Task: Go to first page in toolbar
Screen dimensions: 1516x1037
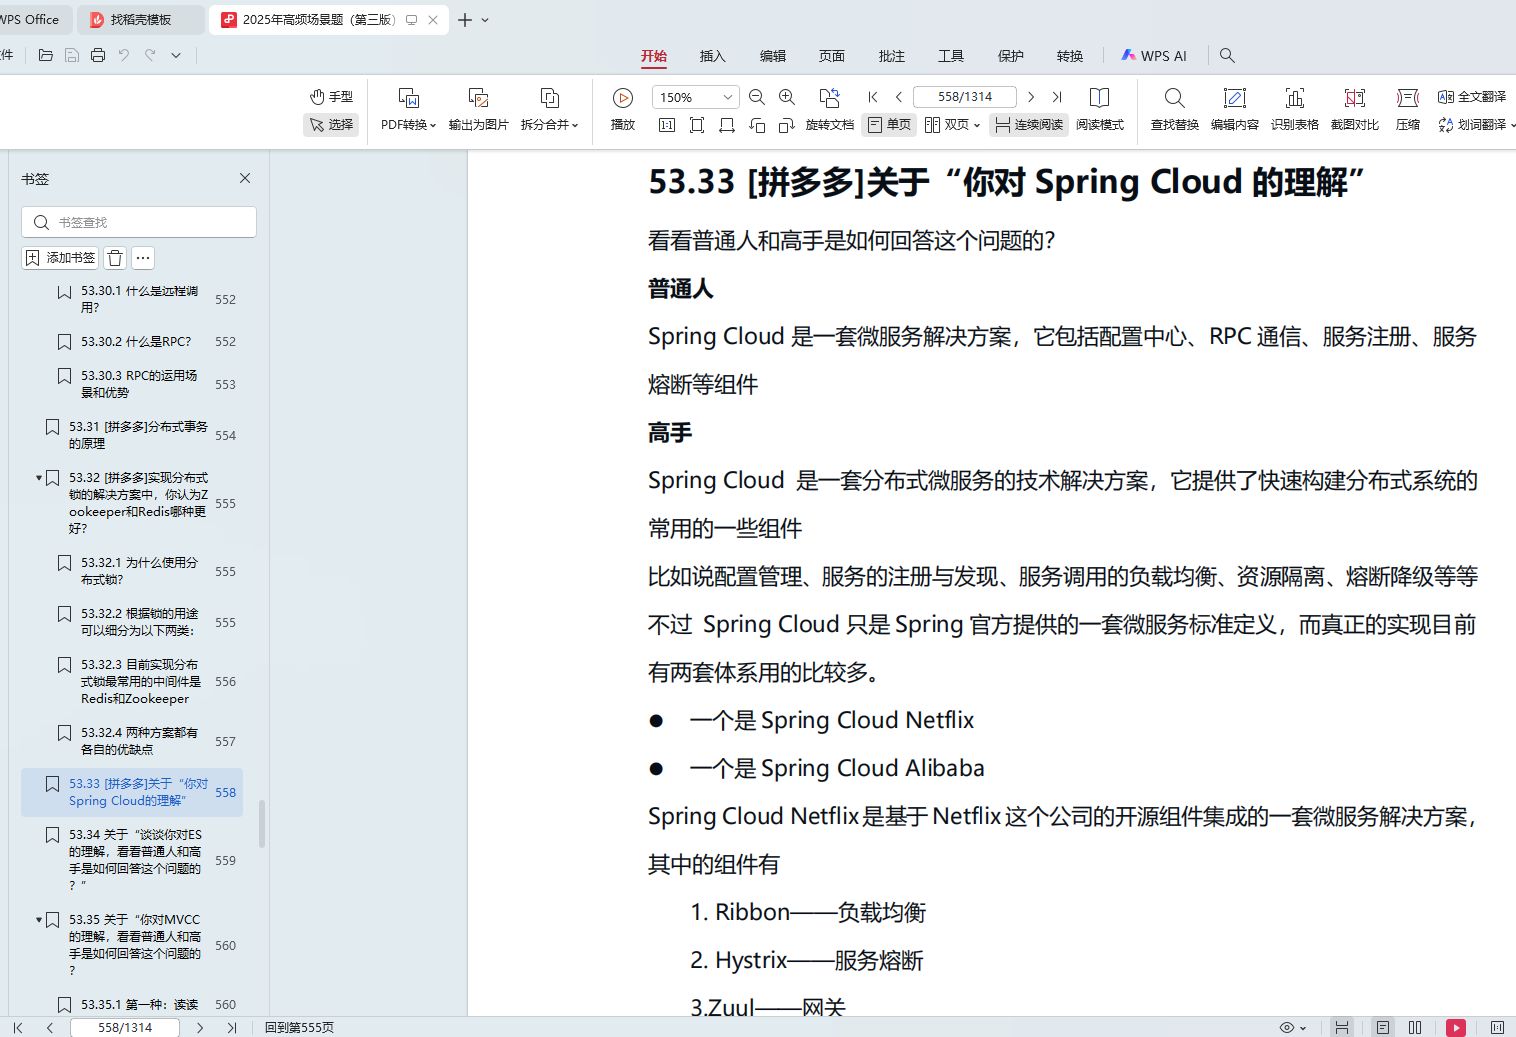Action: pos(873,97)
